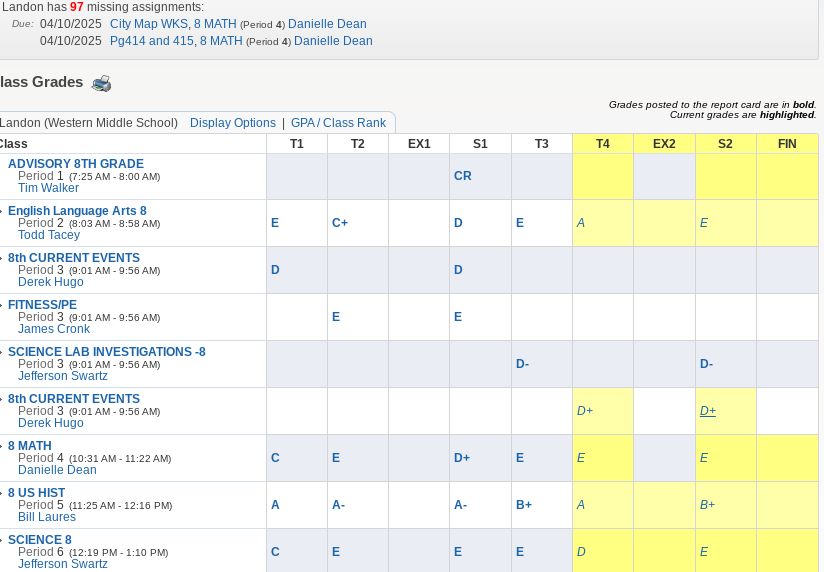
Task: Open the City Map WKS missing assignment
Action: 173,24
